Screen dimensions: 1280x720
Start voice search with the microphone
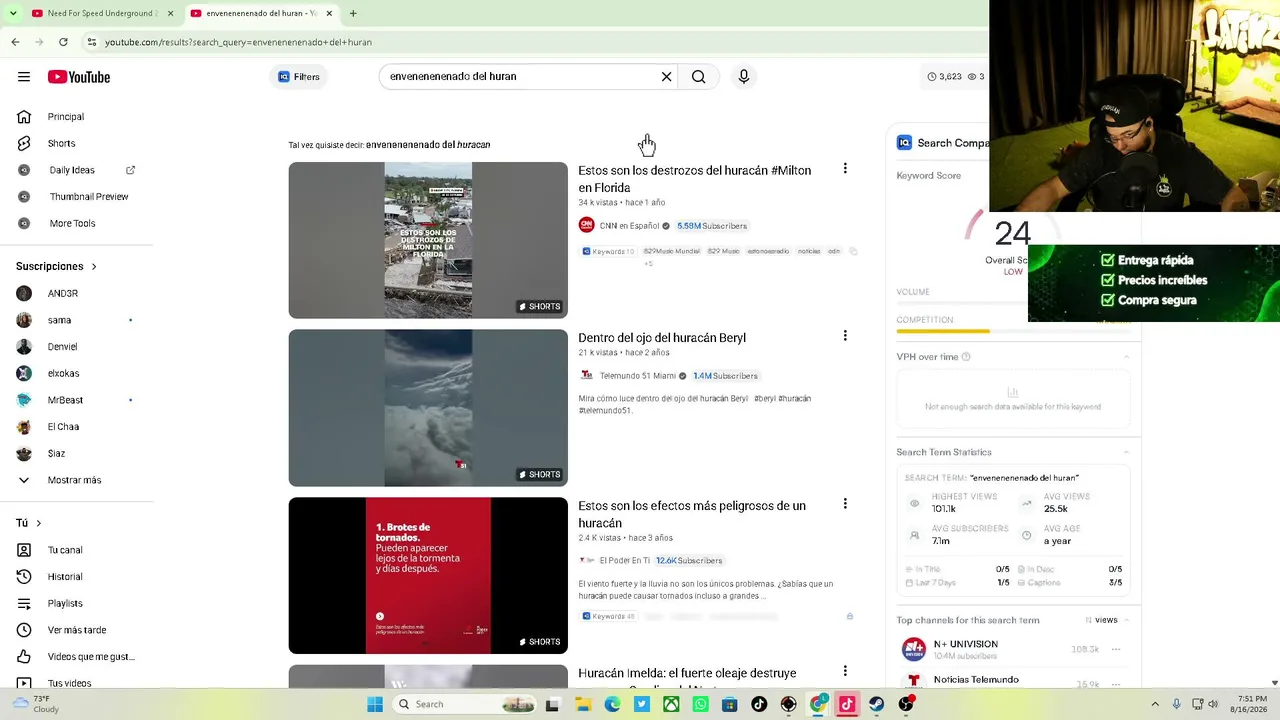(x=744, y=77)
